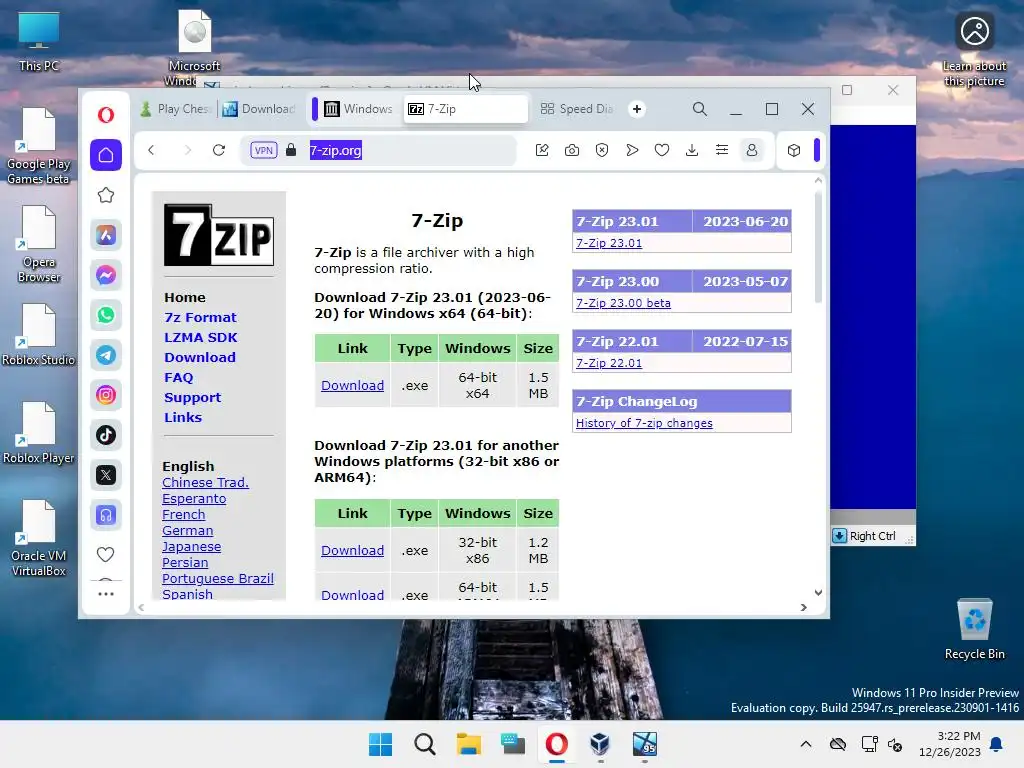Switch to the Windows tab

point(359,109)
